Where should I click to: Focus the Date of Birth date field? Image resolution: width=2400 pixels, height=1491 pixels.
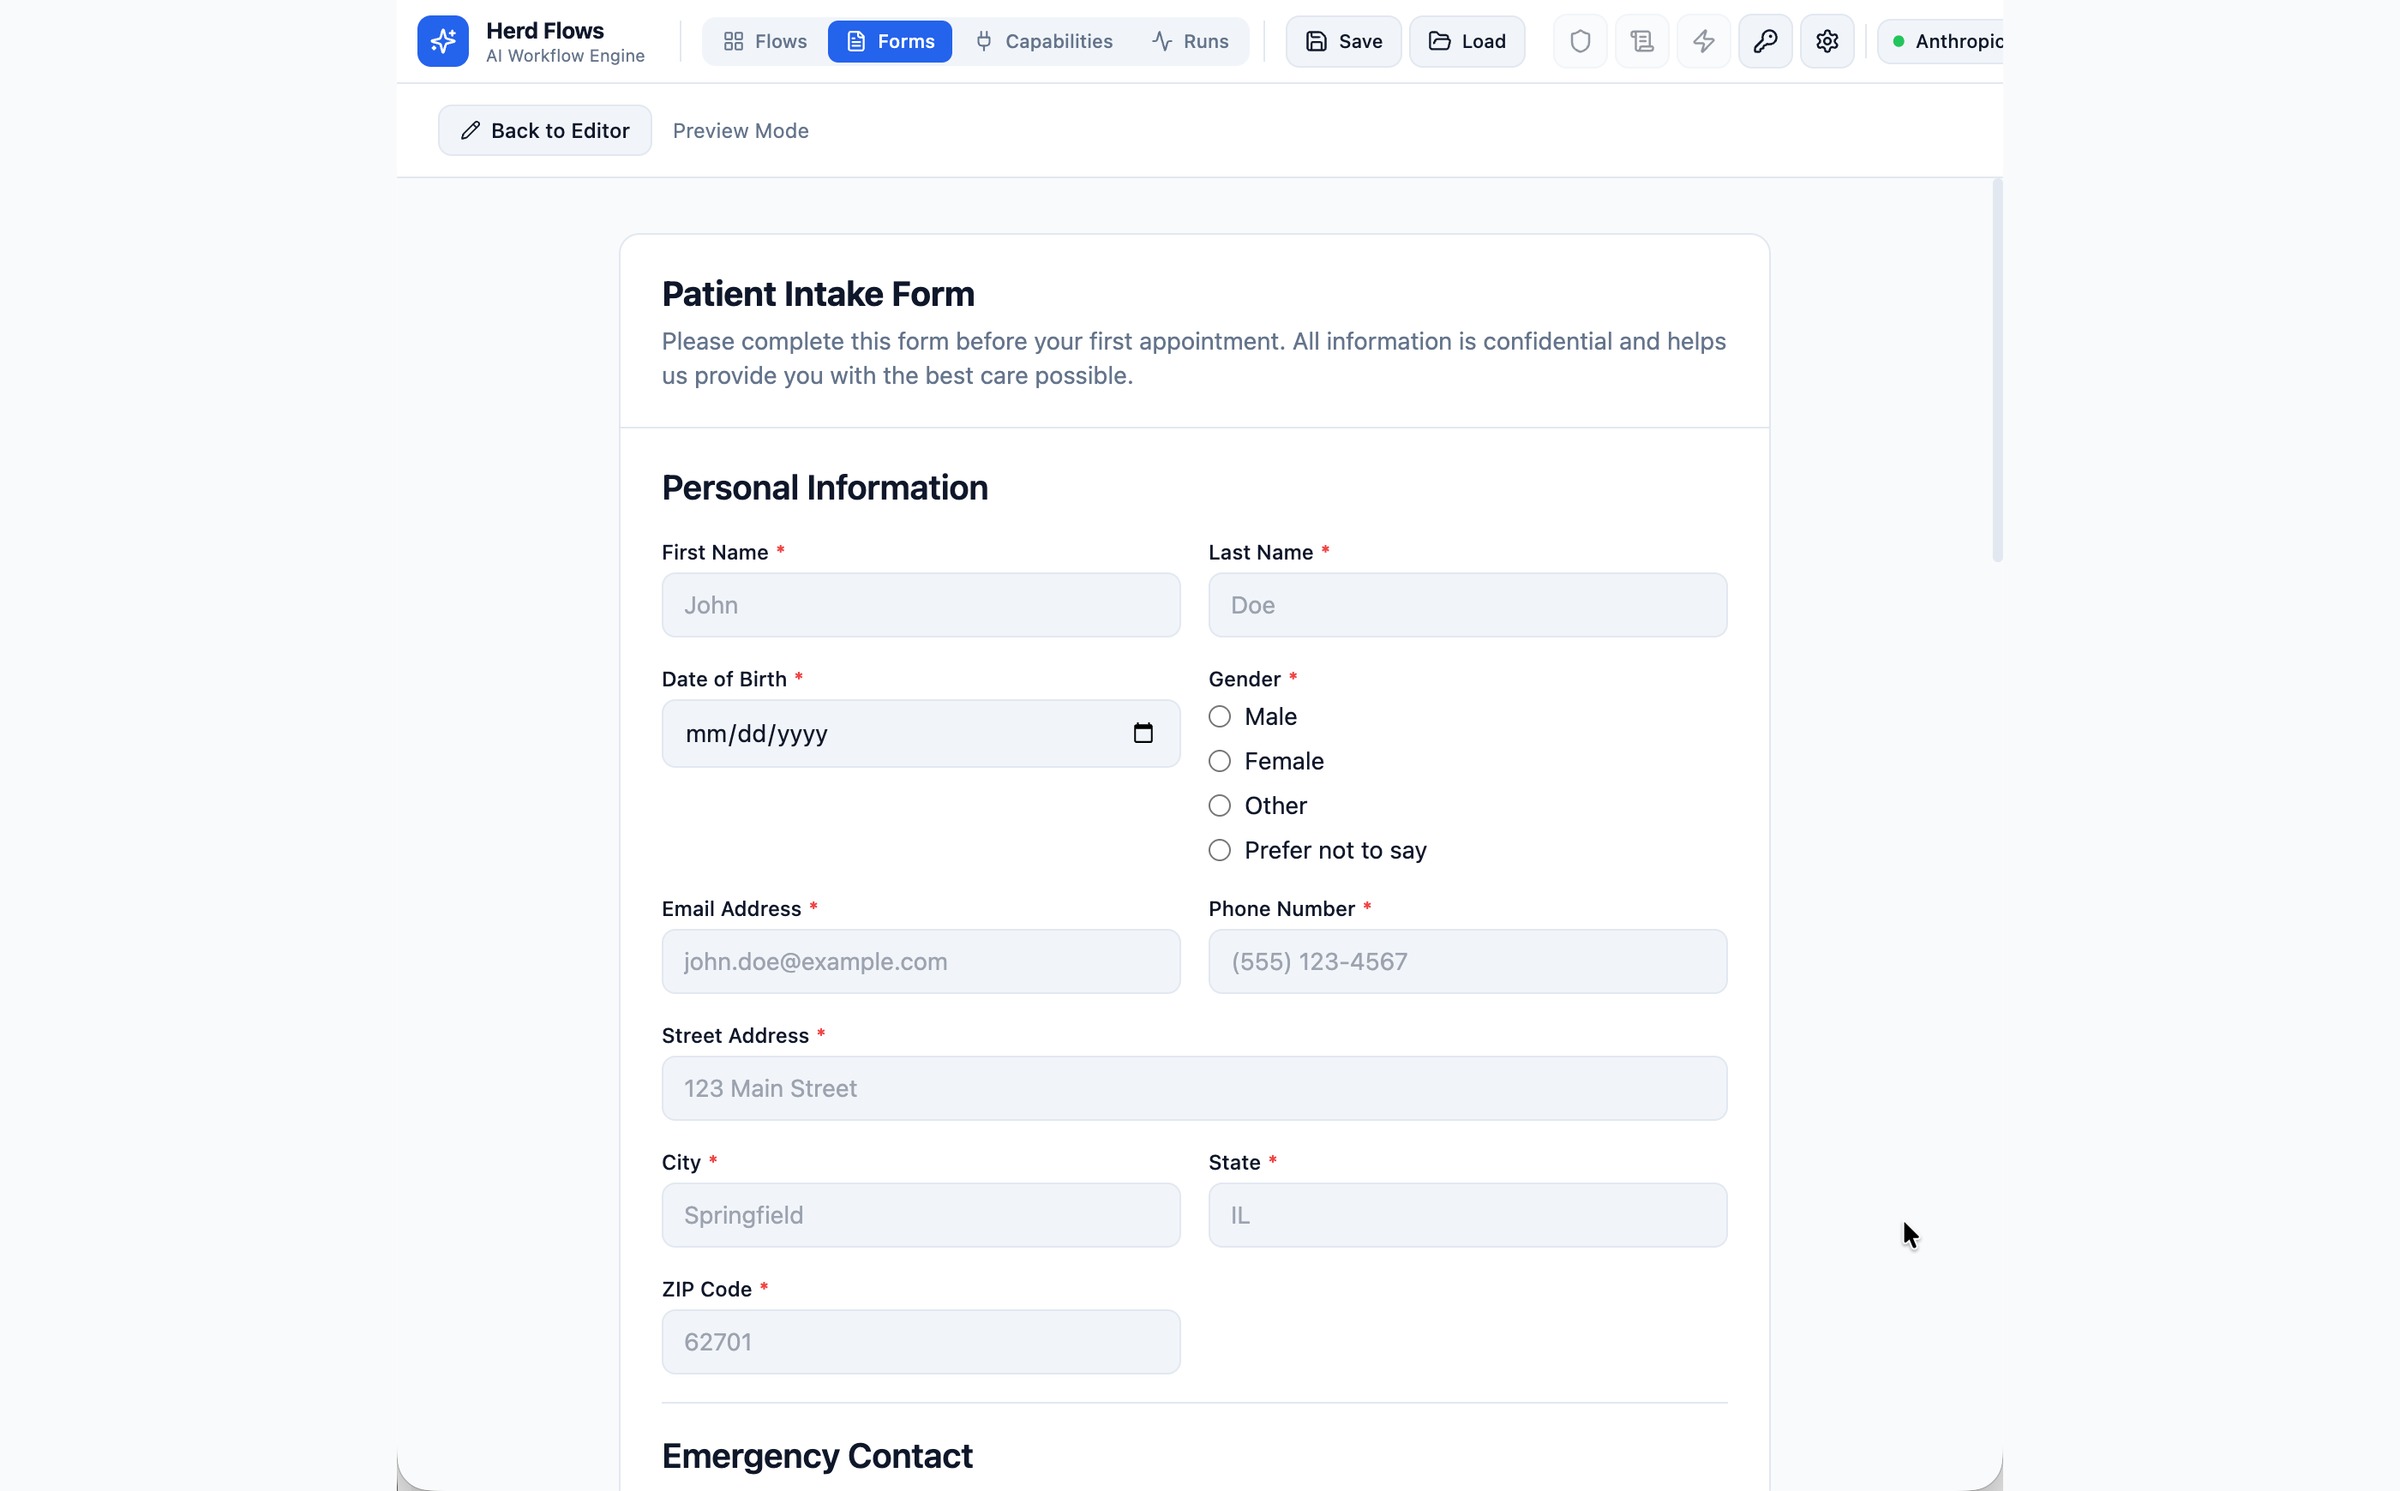point(921,733)
